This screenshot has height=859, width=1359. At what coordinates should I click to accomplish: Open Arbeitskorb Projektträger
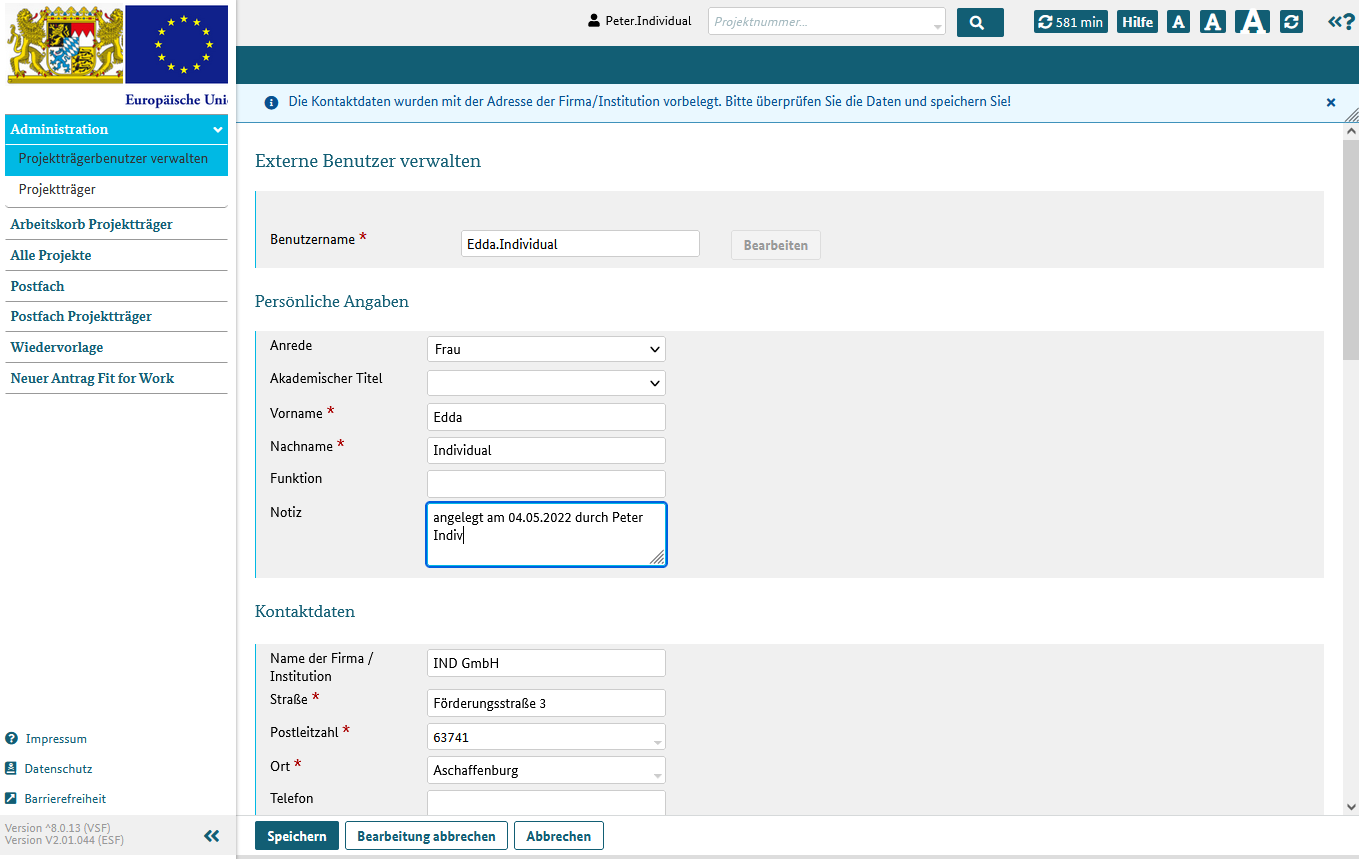click(116, 224)
